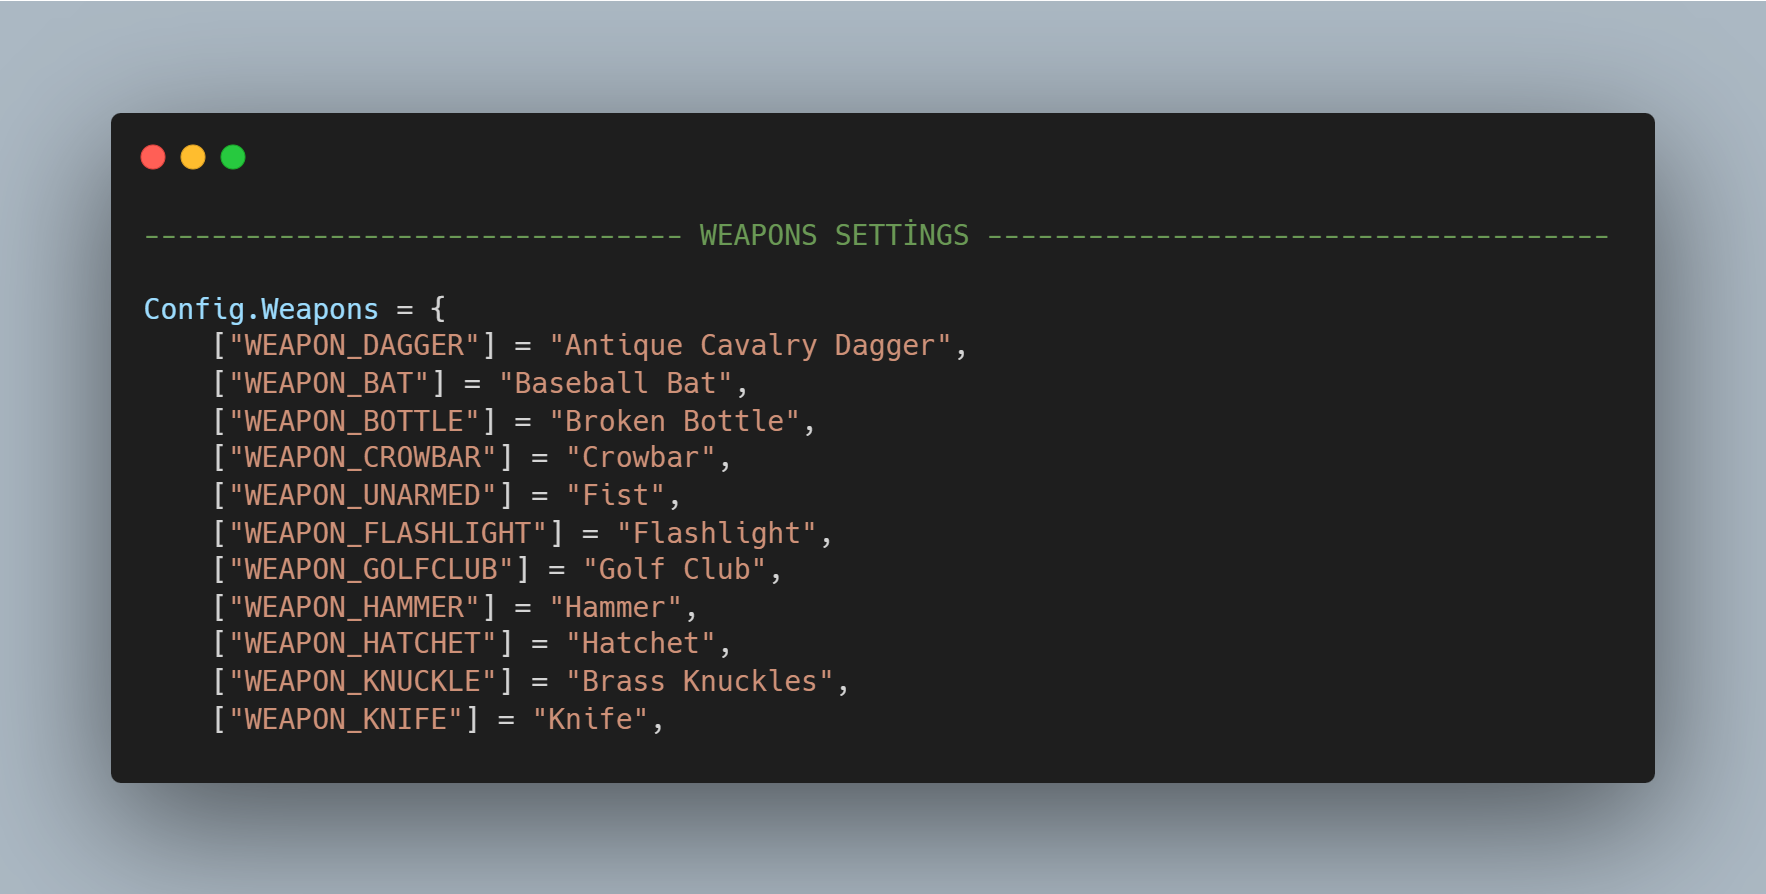
Task: Click the WEAPON_KNIFE key
Action: [345, 719]
